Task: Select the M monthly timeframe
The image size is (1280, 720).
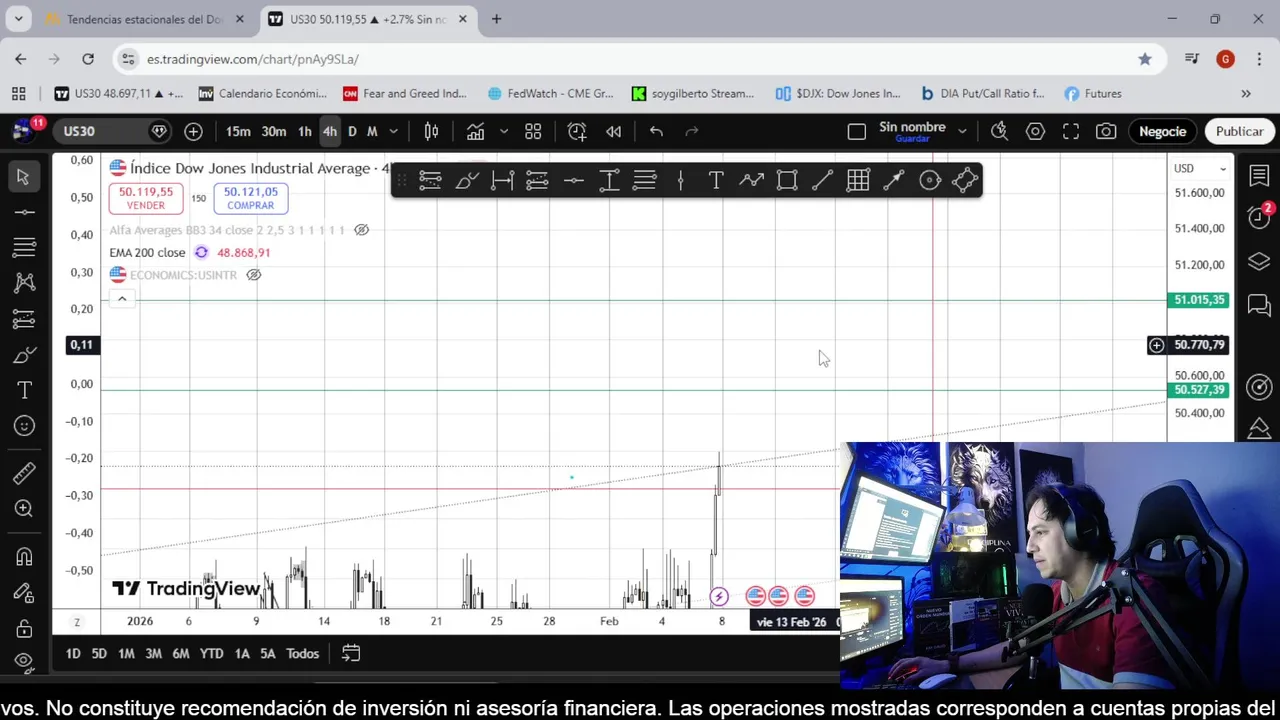Action: pos(372,131)
